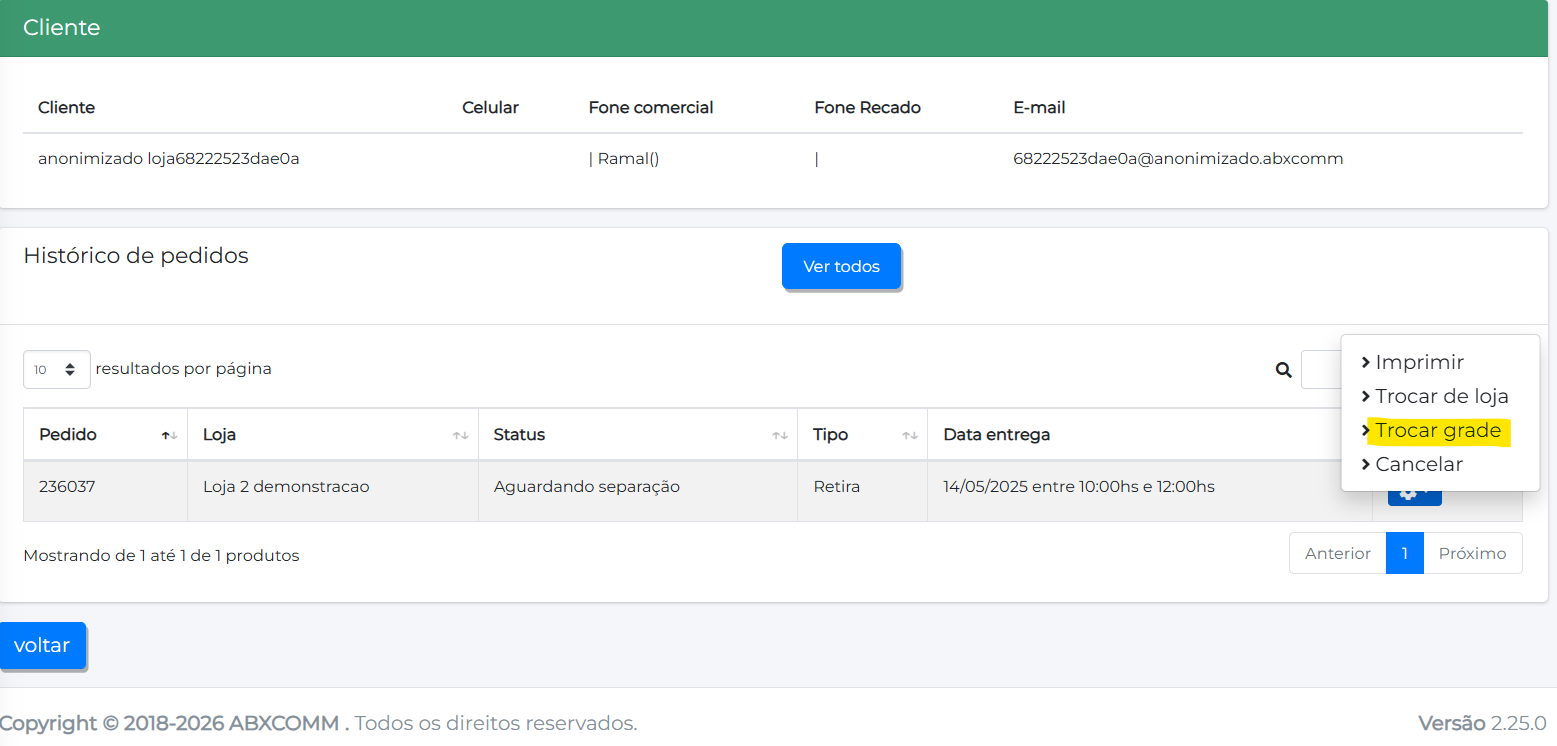1557x746 pixels.
Task: Select the highlighted Trocar grade option
Action: coord(1437,430)
